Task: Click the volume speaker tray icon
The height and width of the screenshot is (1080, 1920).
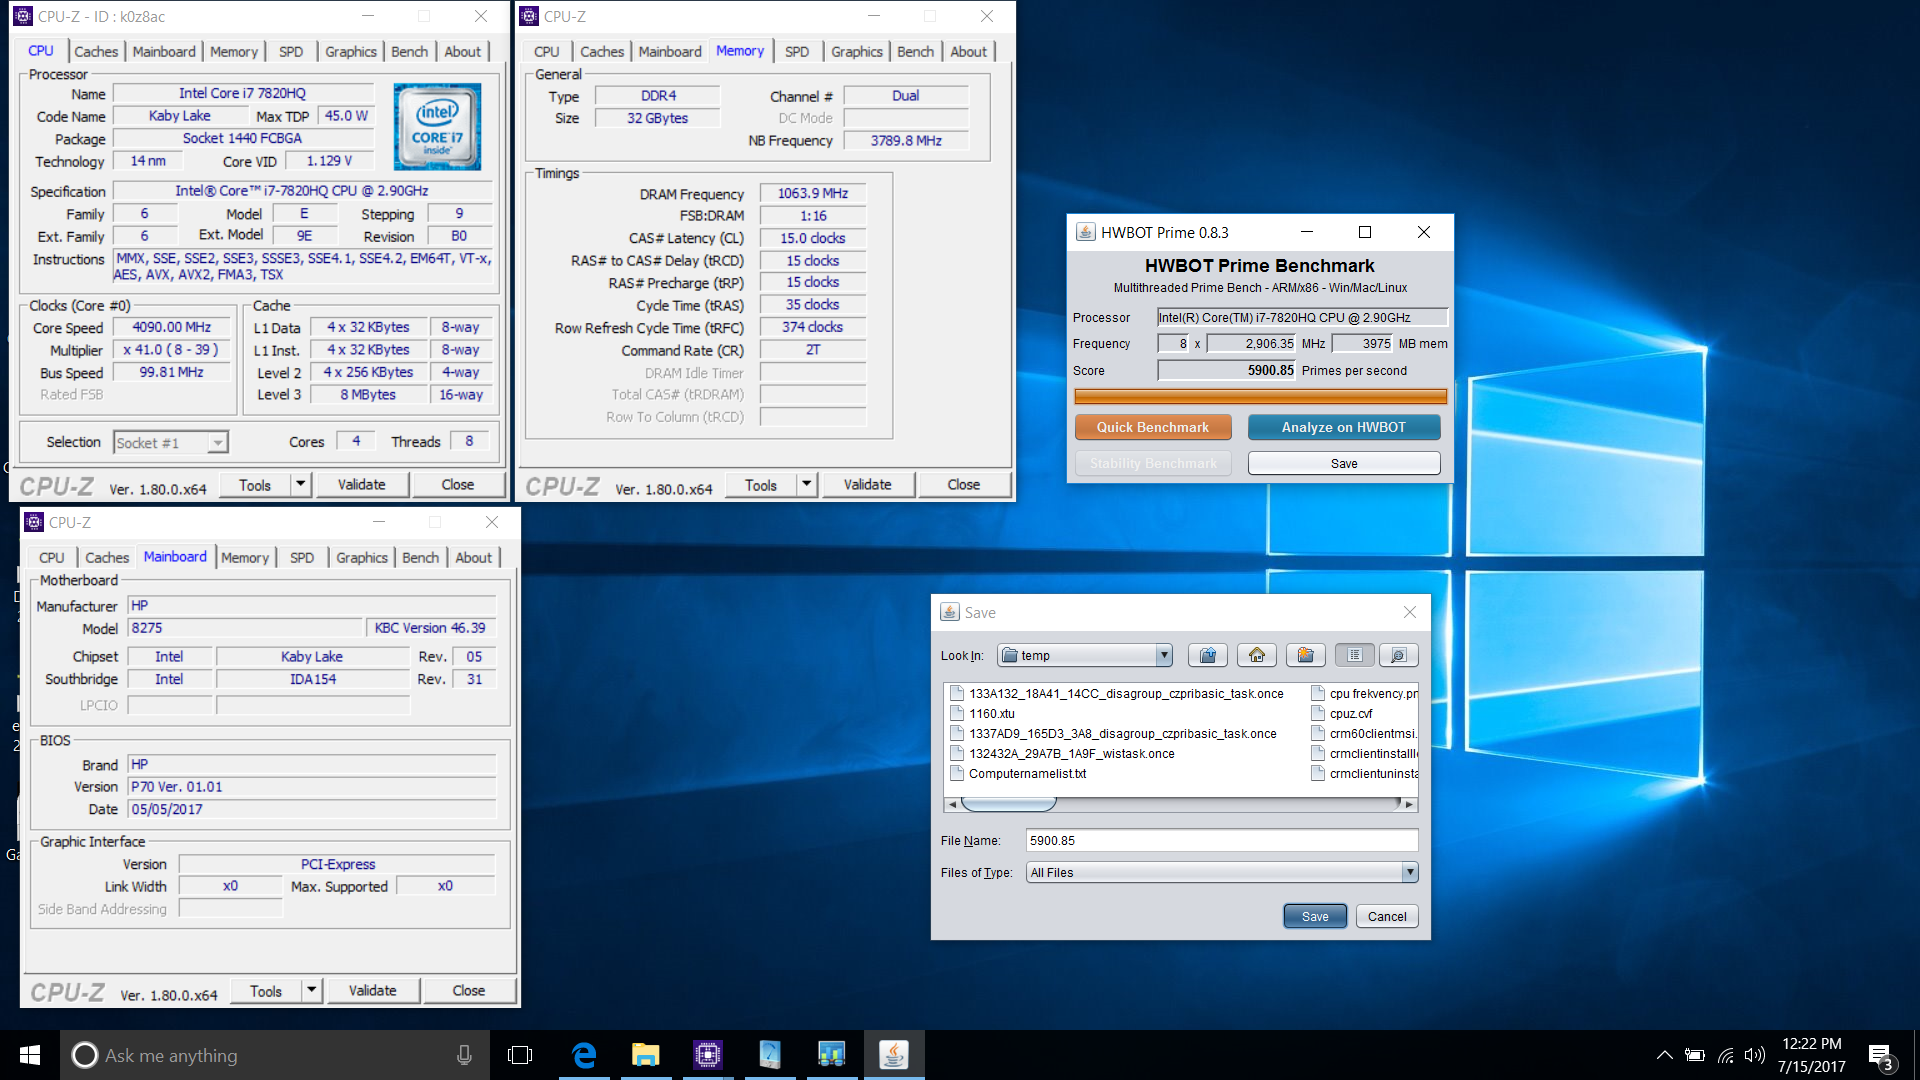Action: [1754, 1055]
